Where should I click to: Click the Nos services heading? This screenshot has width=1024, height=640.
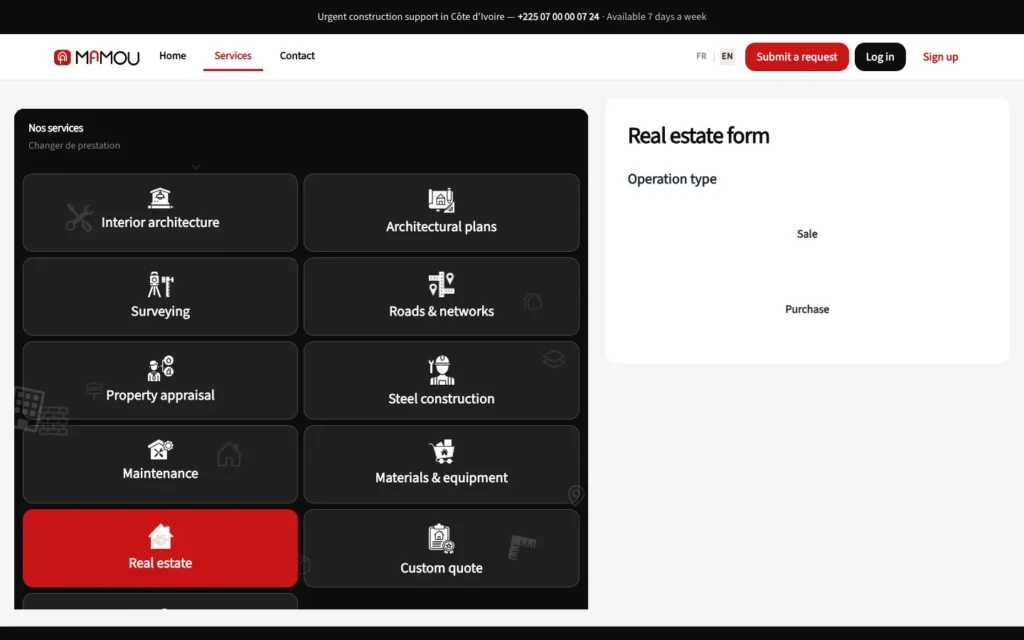(56, 128)
